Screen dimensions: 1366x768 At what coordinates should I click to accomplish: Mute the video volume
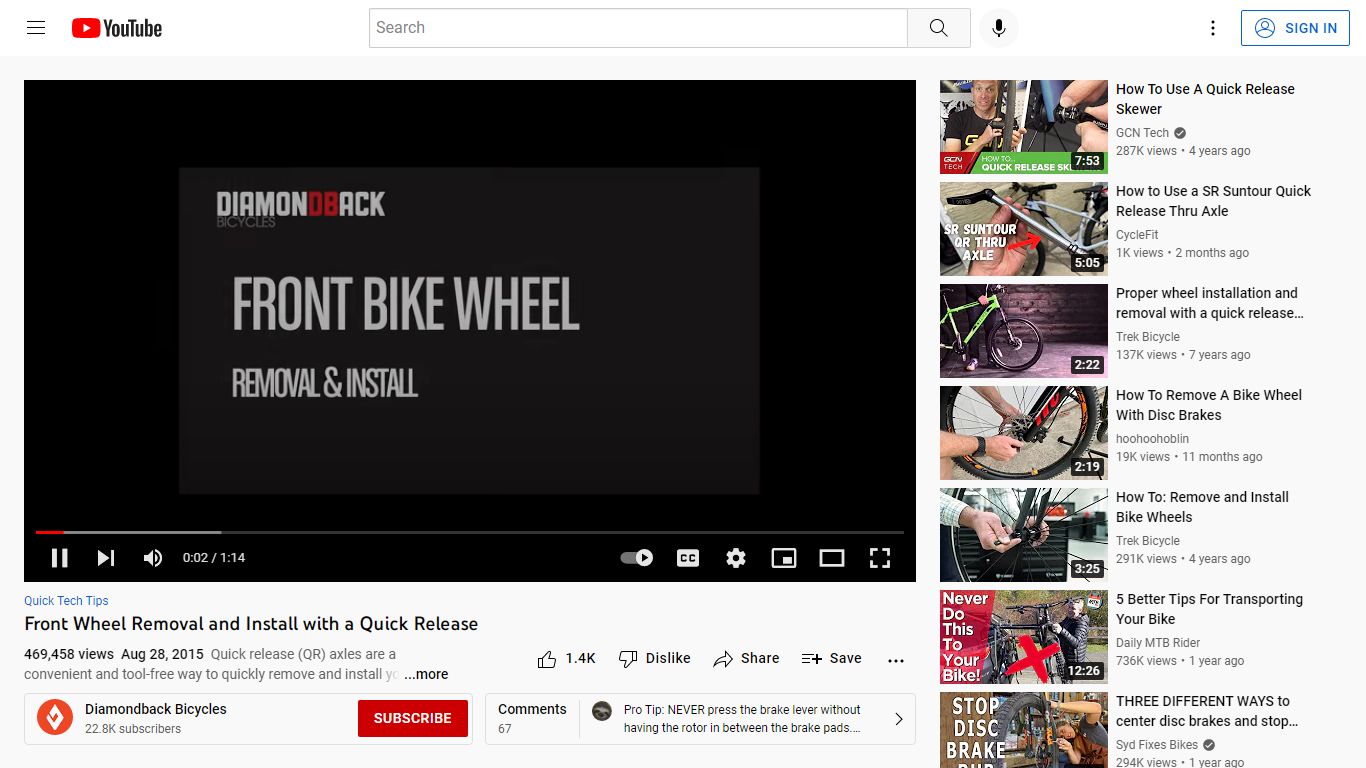pyautogui.click(x=153, y=558)
